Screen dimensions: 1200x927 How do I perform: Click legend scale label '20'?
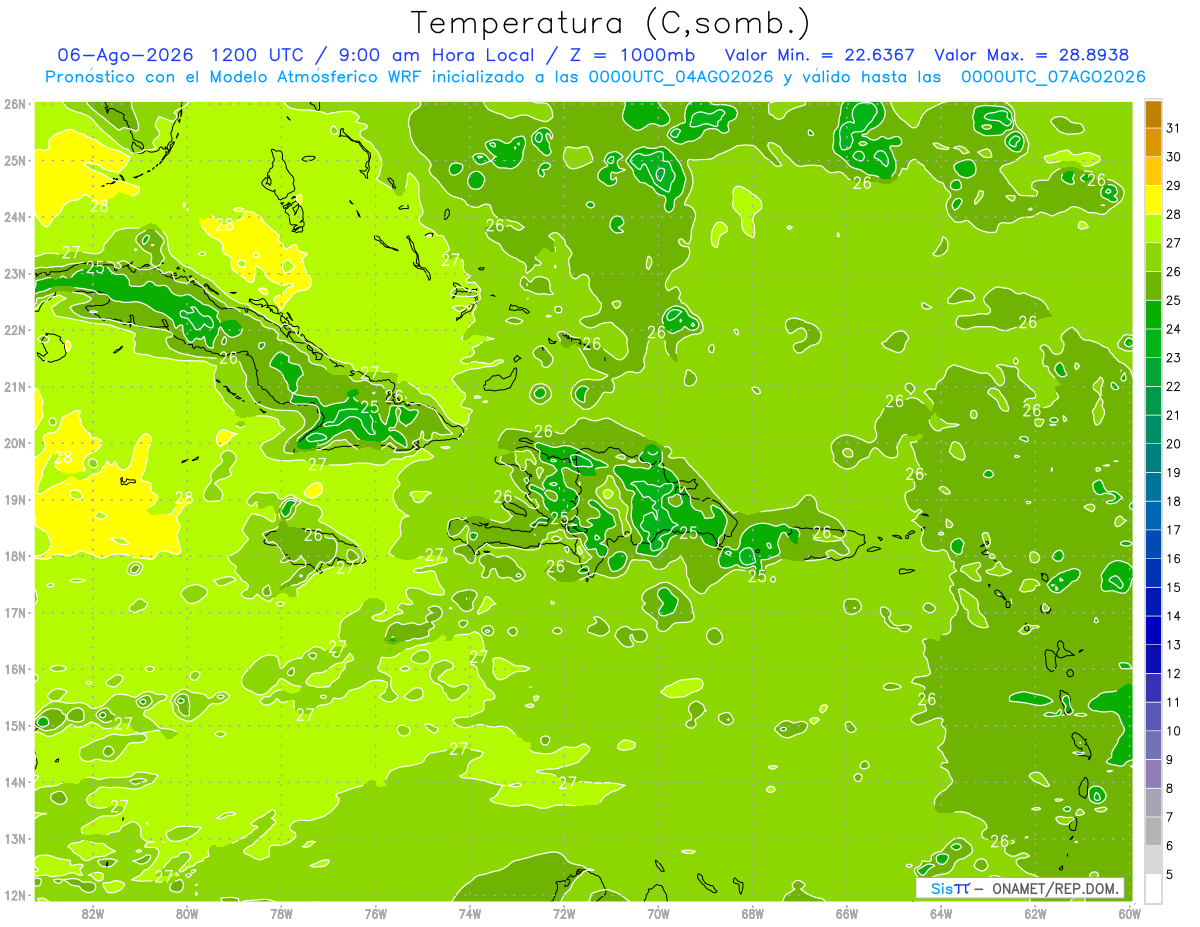(1173, 444)
